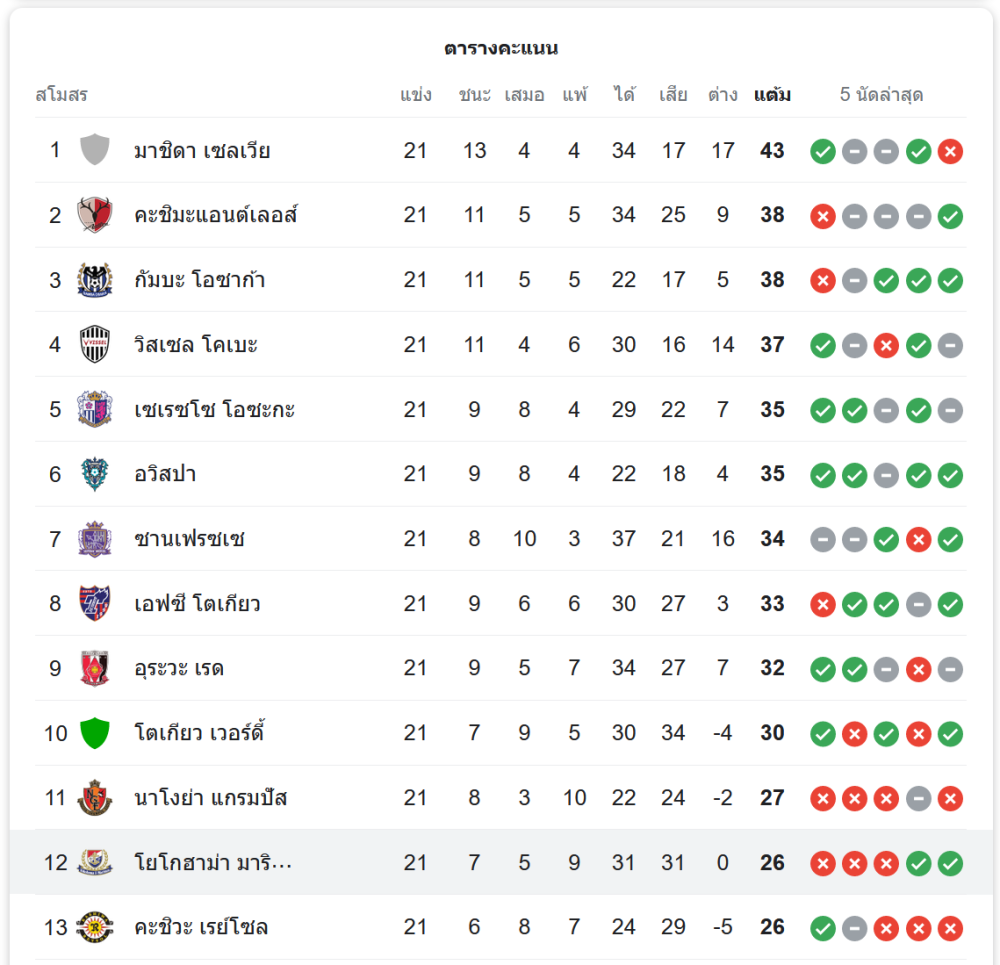Select the โยโกฮาม่า มาริ… team row
1000x965 pixels.
pyautogui.click(x=500, y=862)
